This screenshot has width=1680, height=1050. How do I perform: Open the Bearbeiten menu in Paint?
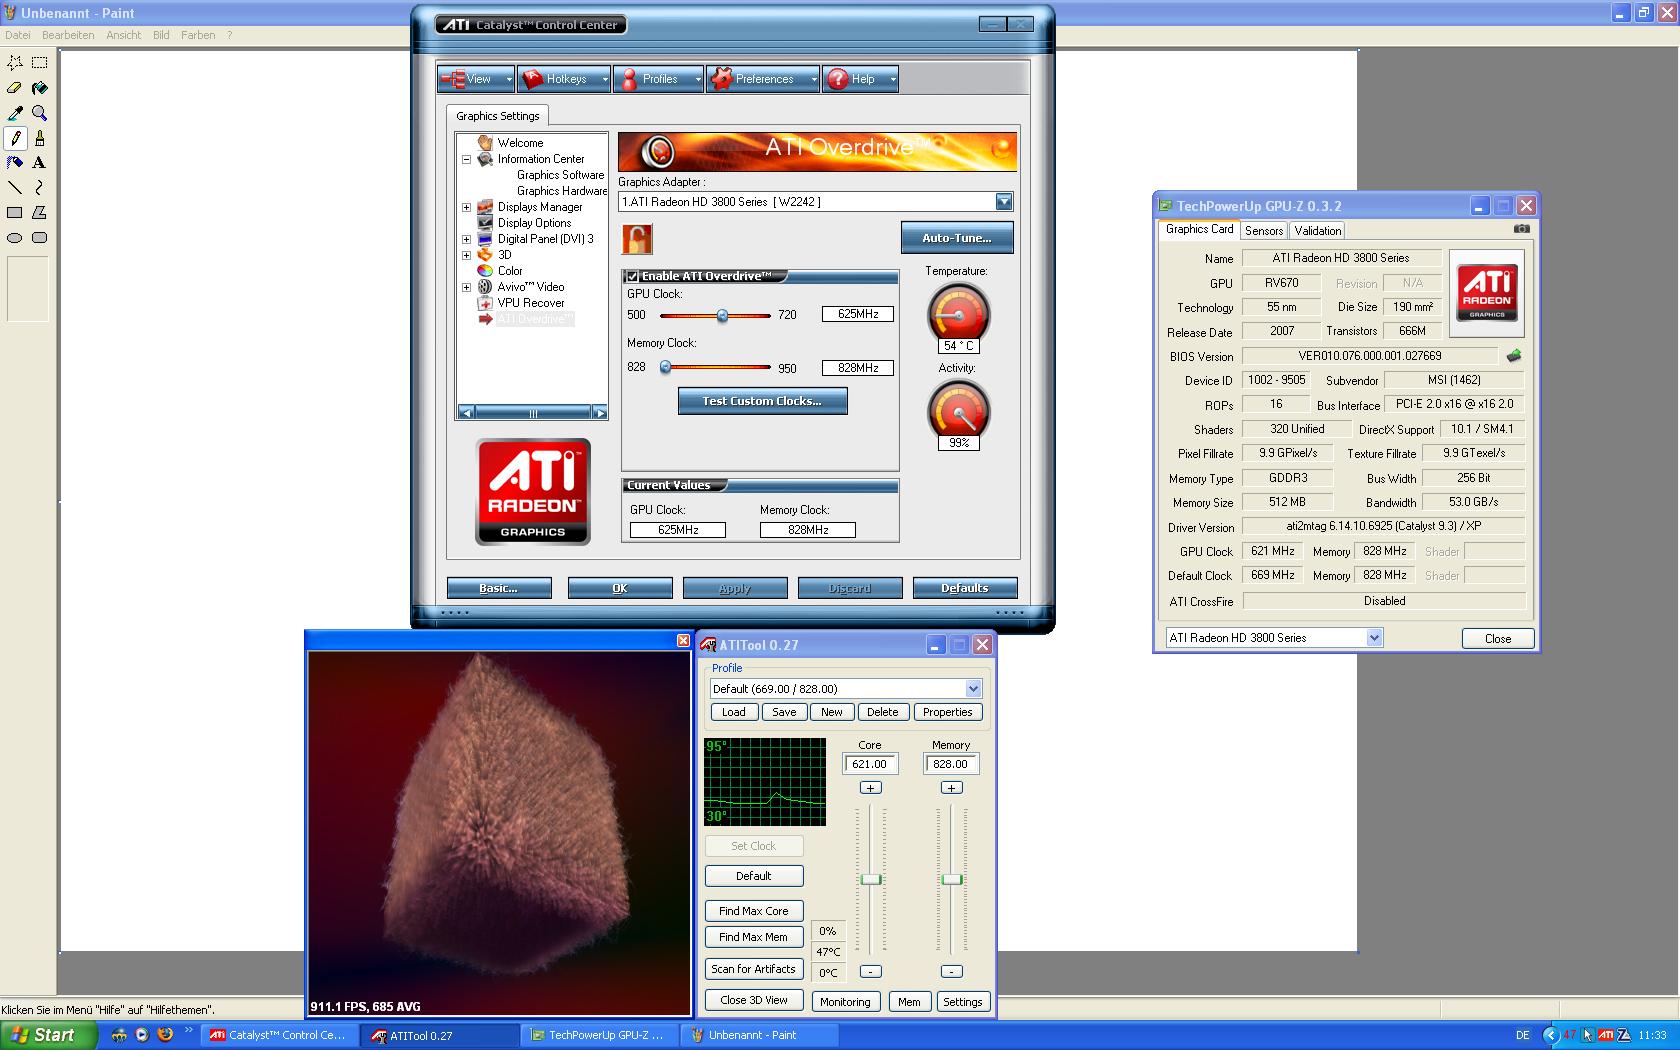(68, 35)
